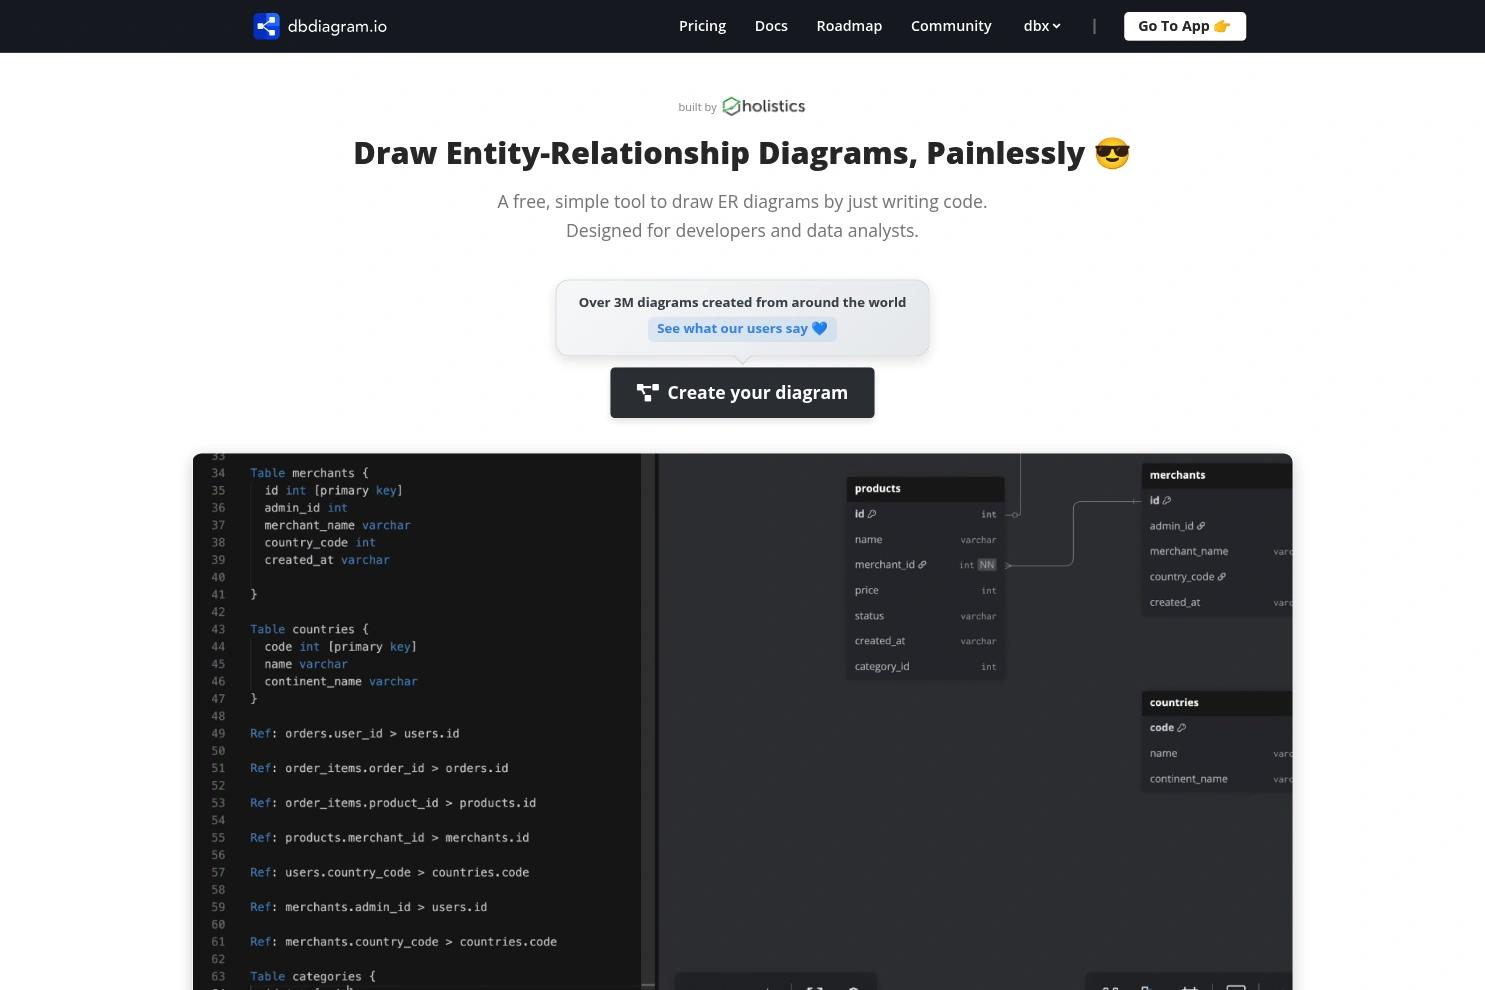Click code 'Ref: products.merchant_id > merchants.id'
The width and height of the screenshot is (1485, 990).
click(389, 837)
